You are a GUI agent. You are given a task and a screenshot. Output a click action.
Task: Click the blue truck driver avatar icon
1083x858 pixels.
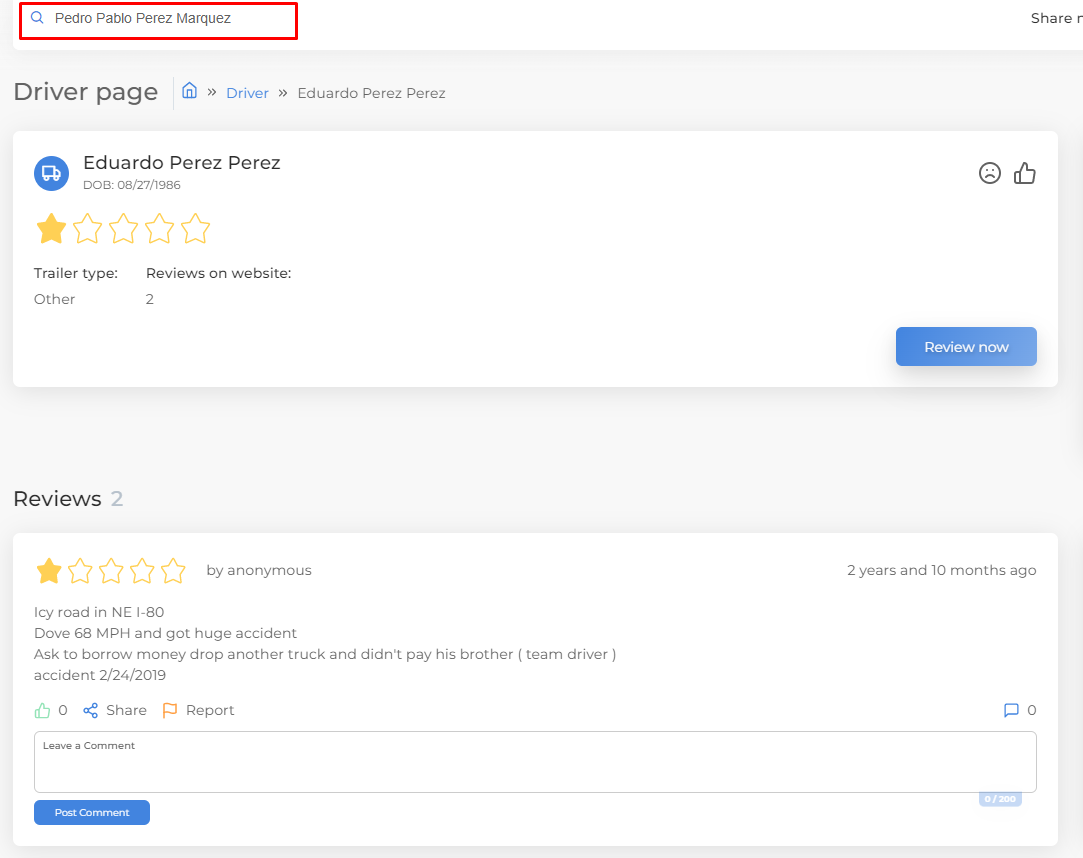[x=51, y=173]
